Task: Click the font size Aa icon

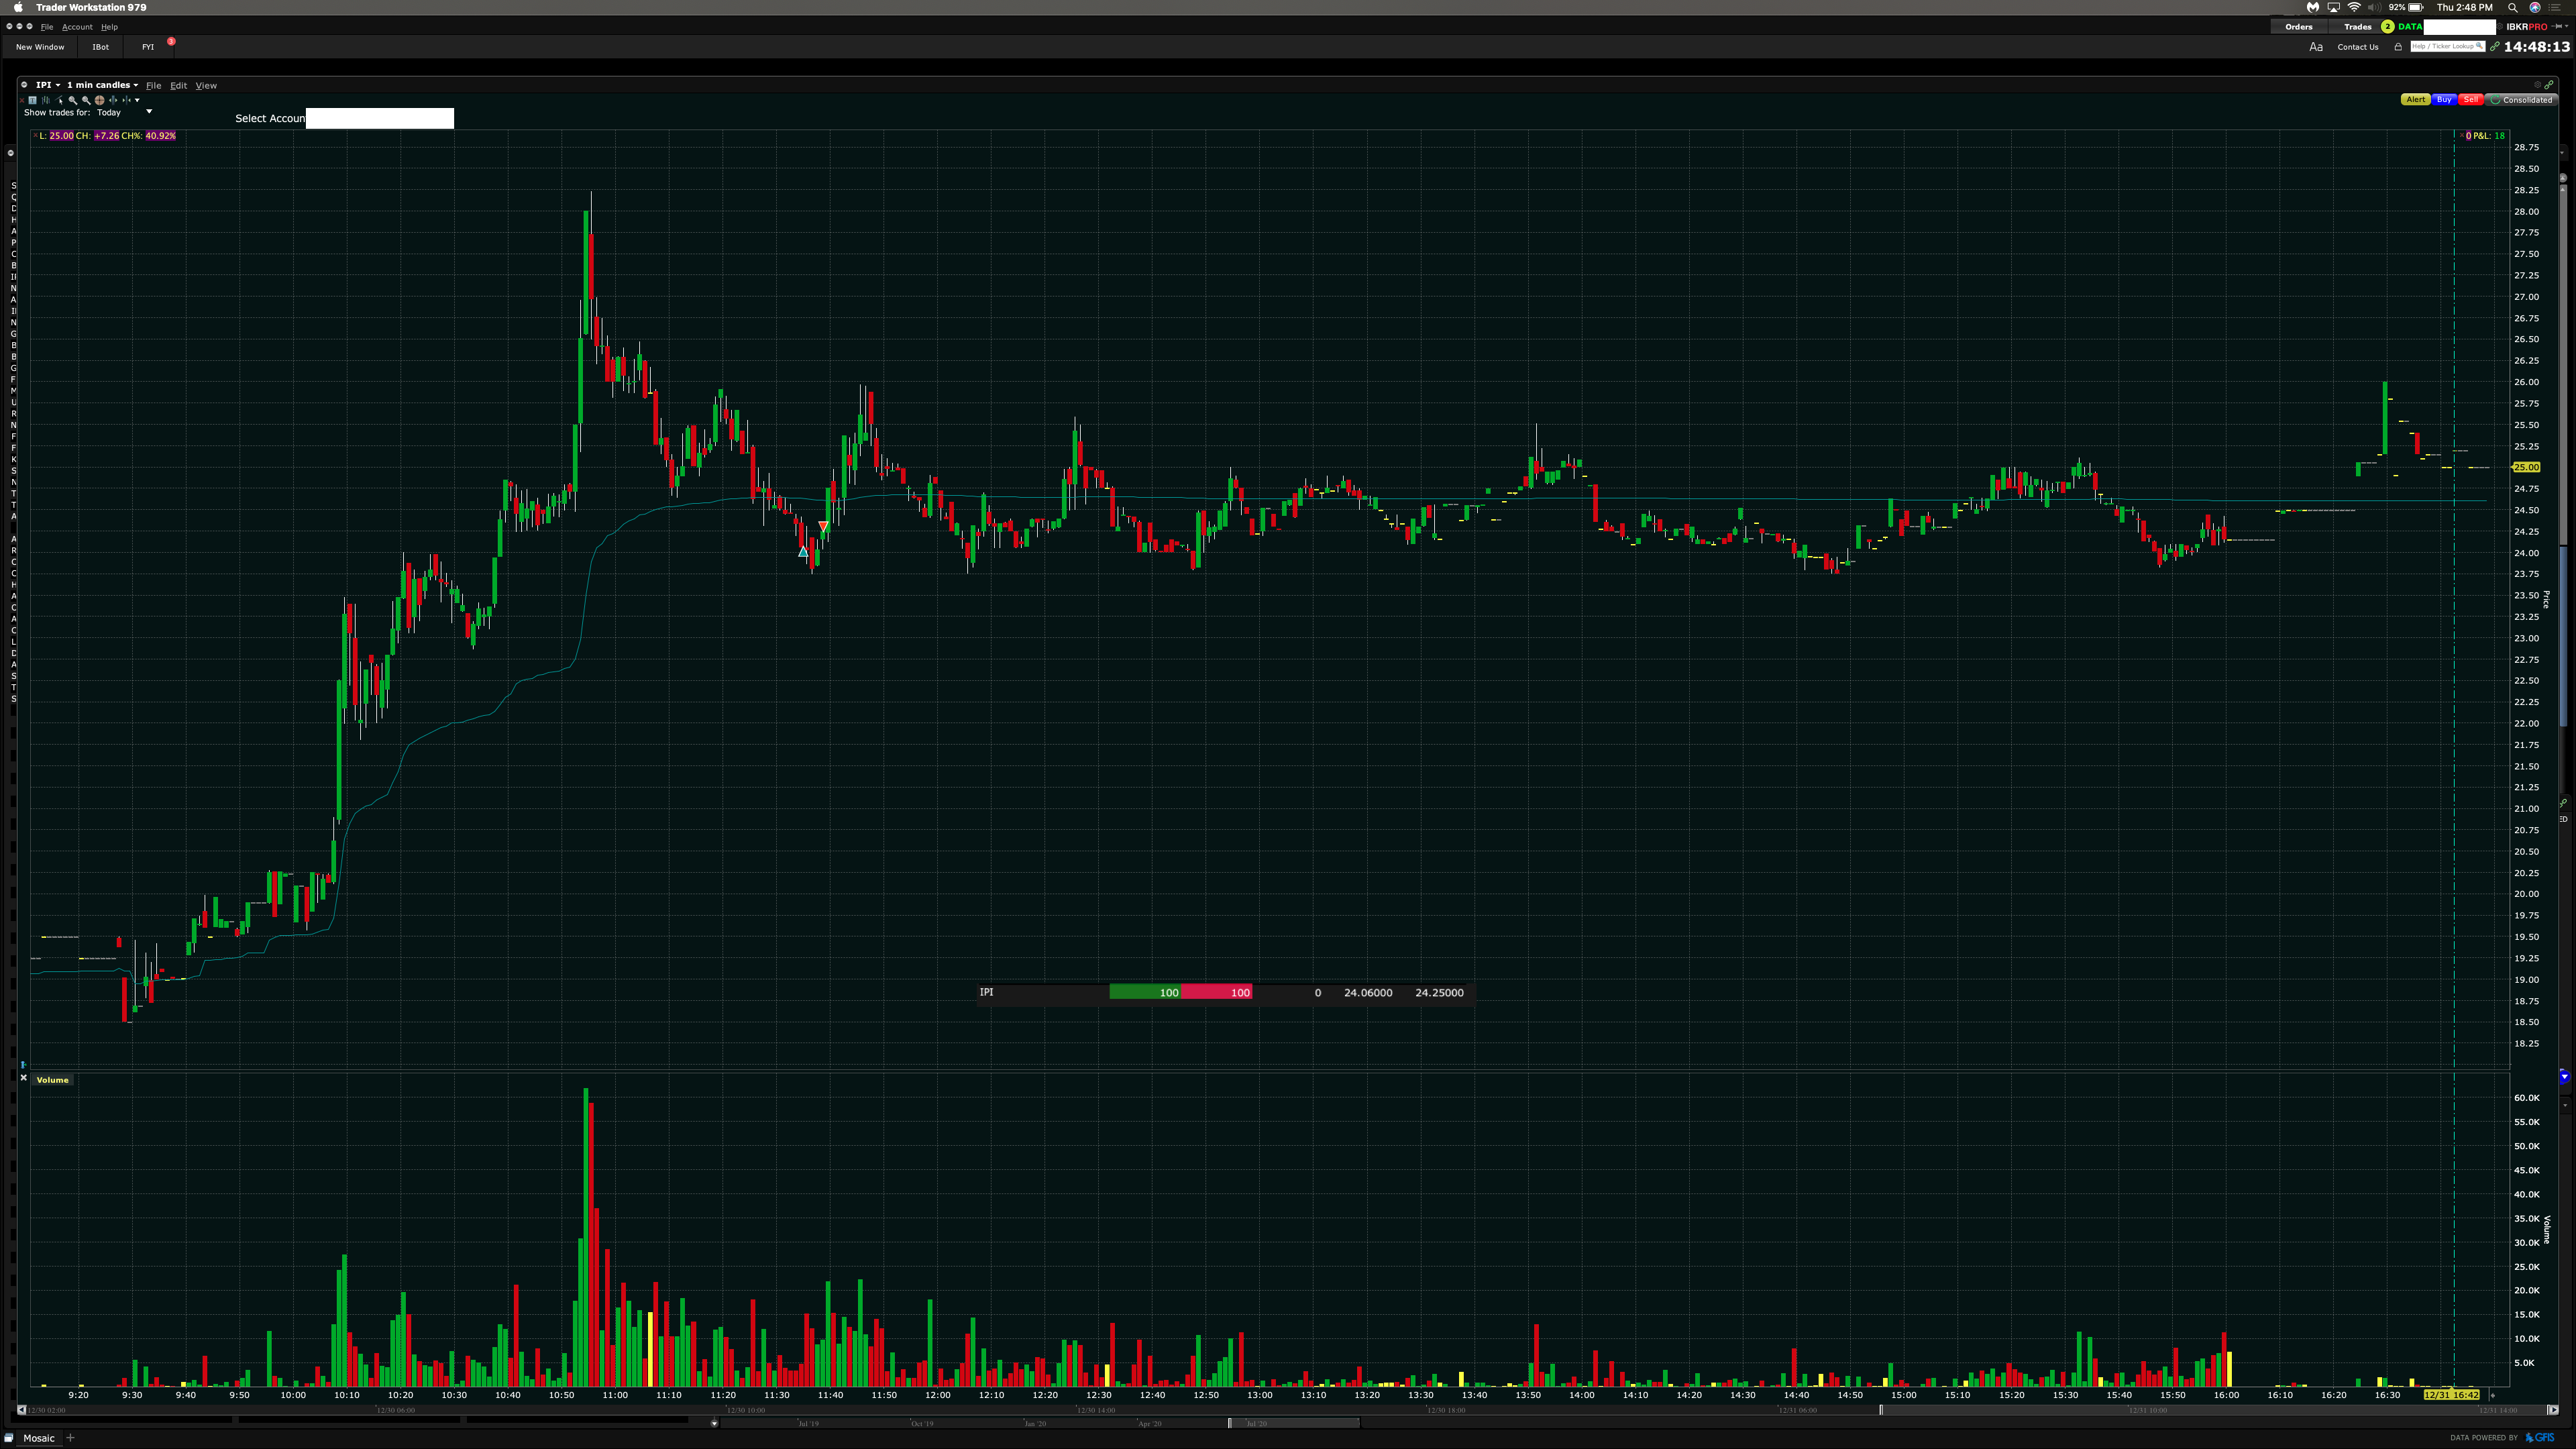Action: pyautogui.click(x=2316, y=47)
